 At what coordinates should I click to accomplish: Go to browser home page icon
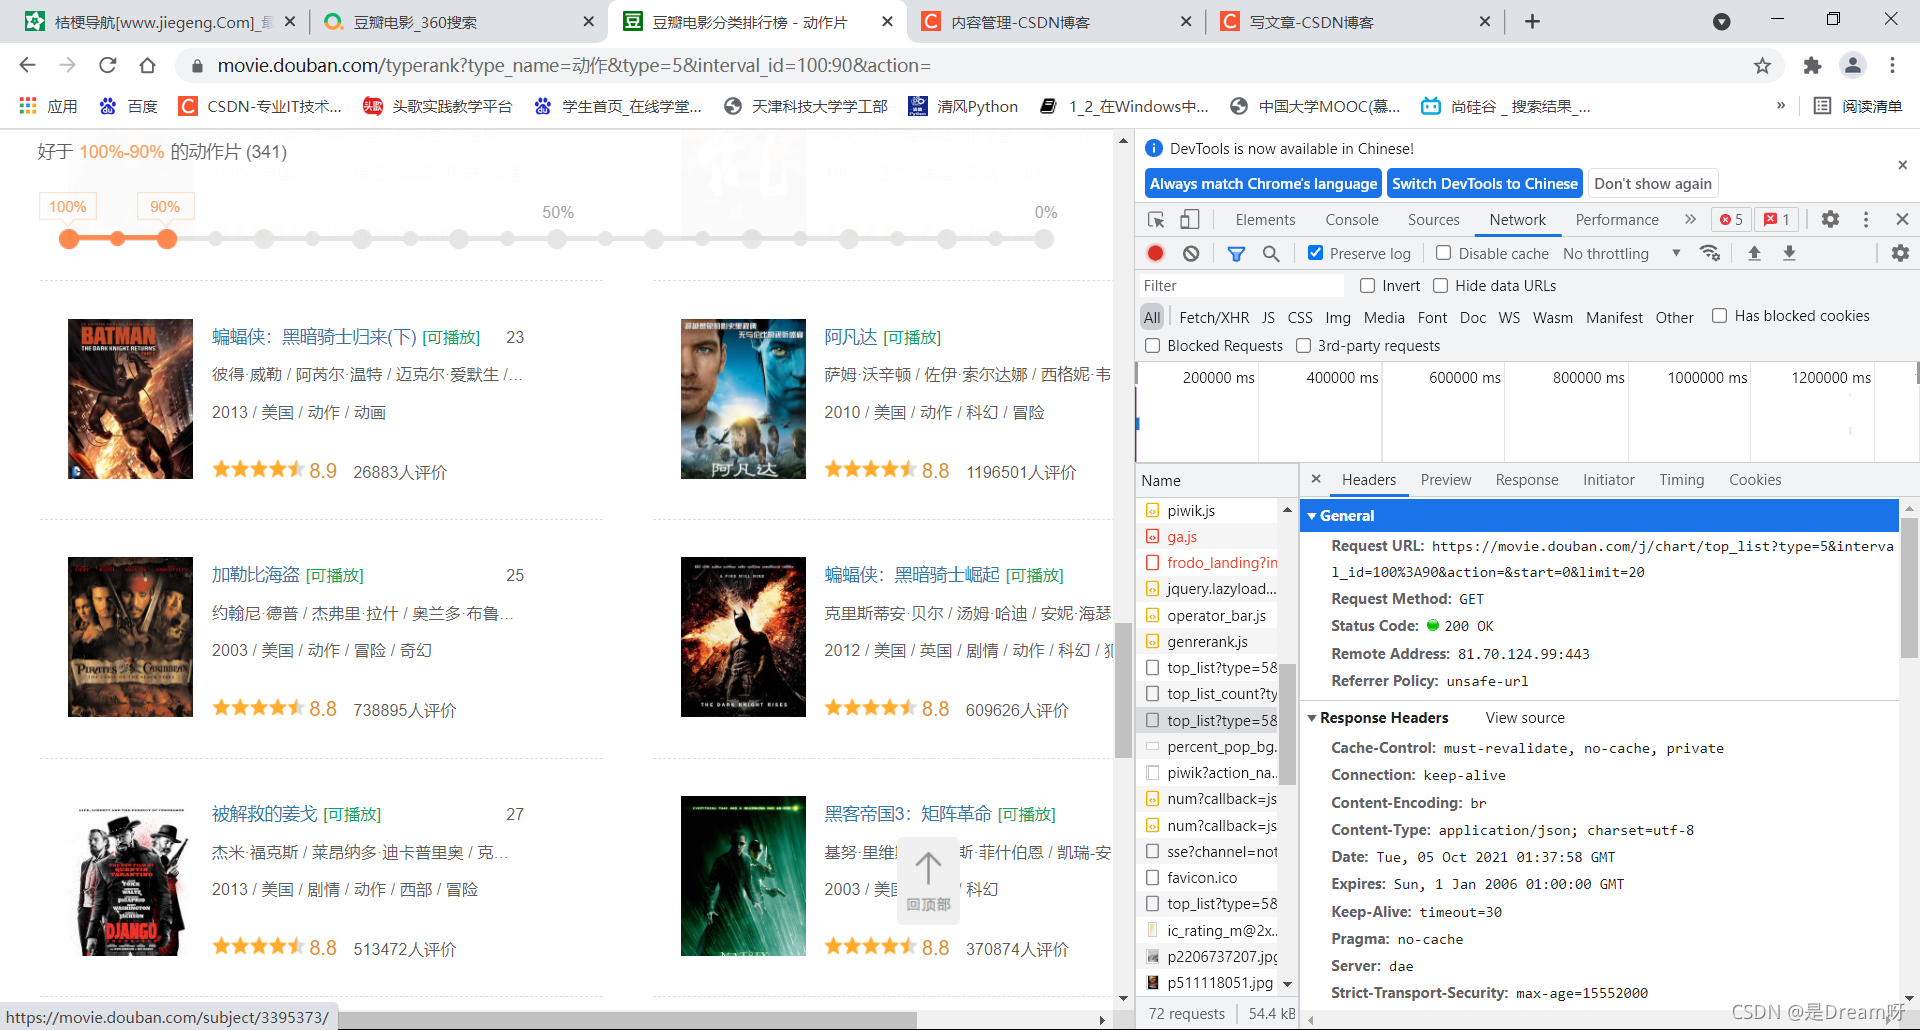point(147,65)
